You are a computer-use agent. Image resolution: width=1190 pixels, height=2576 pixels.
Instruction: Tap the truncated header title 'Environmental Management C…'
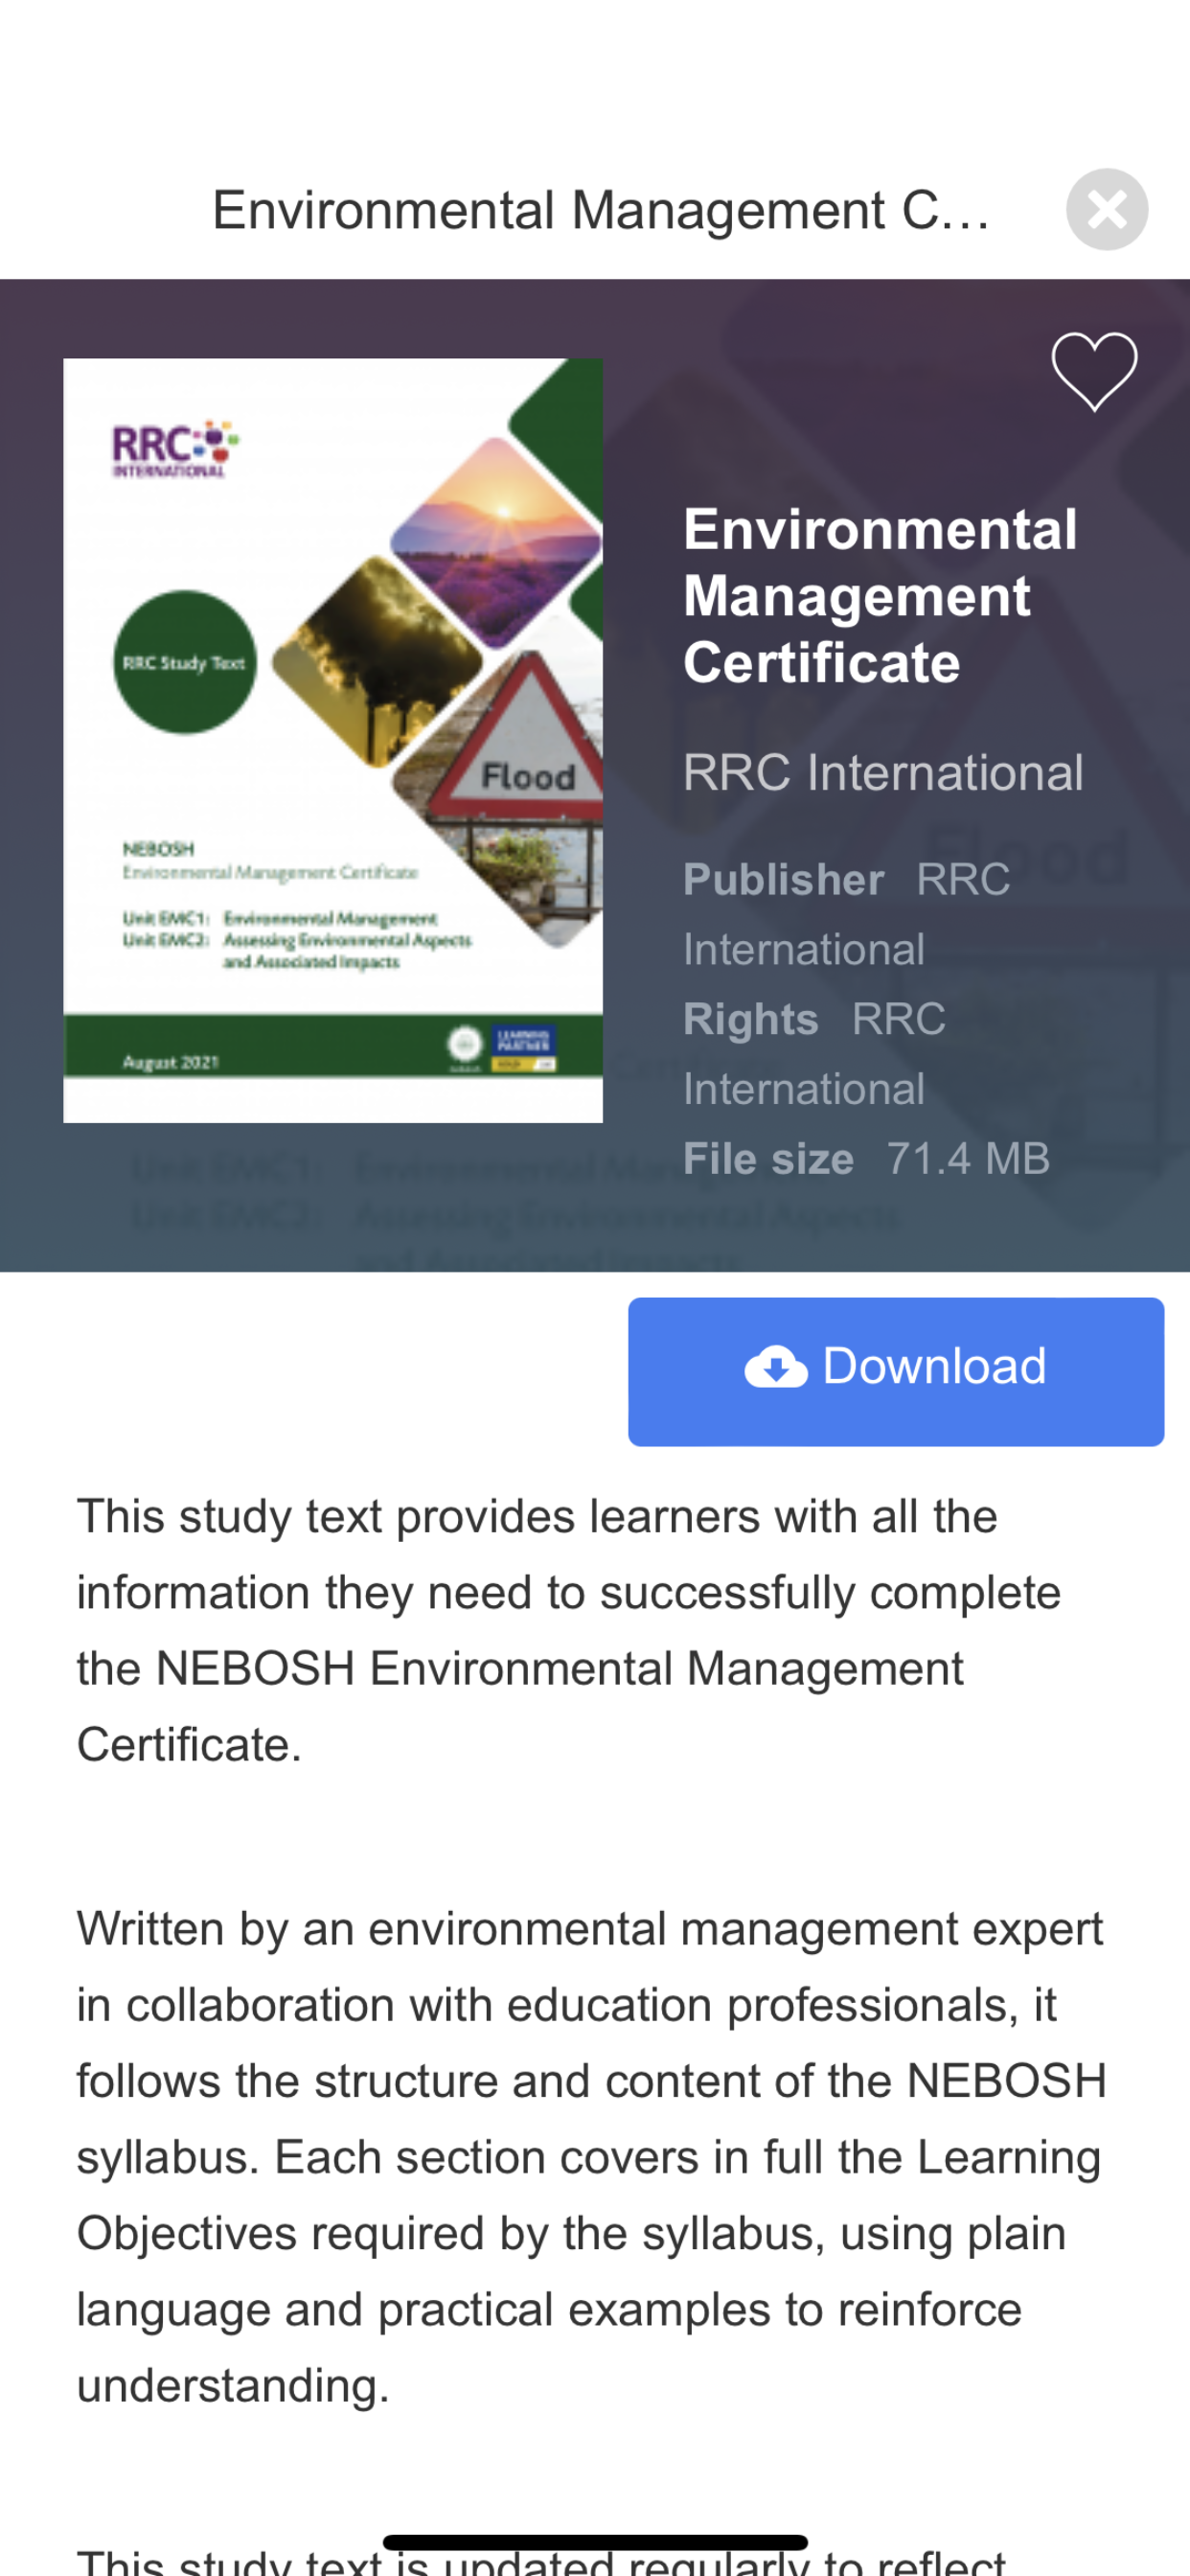pyautogui.click(x=601, y=210)
